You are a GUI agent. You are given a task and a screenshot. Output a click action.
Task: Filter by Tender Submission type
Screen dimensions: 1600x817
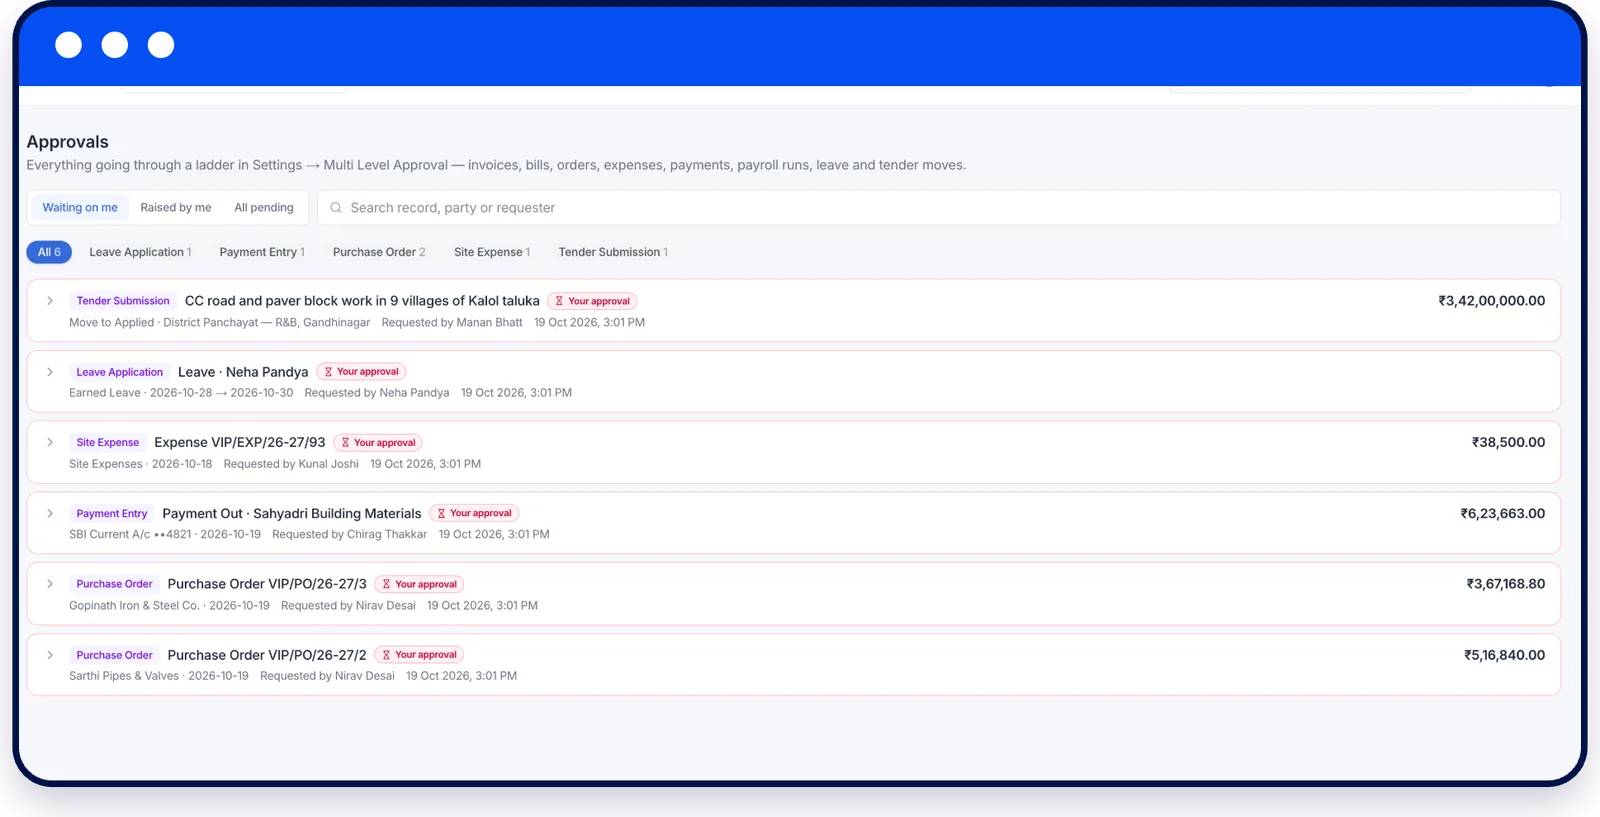613,252
